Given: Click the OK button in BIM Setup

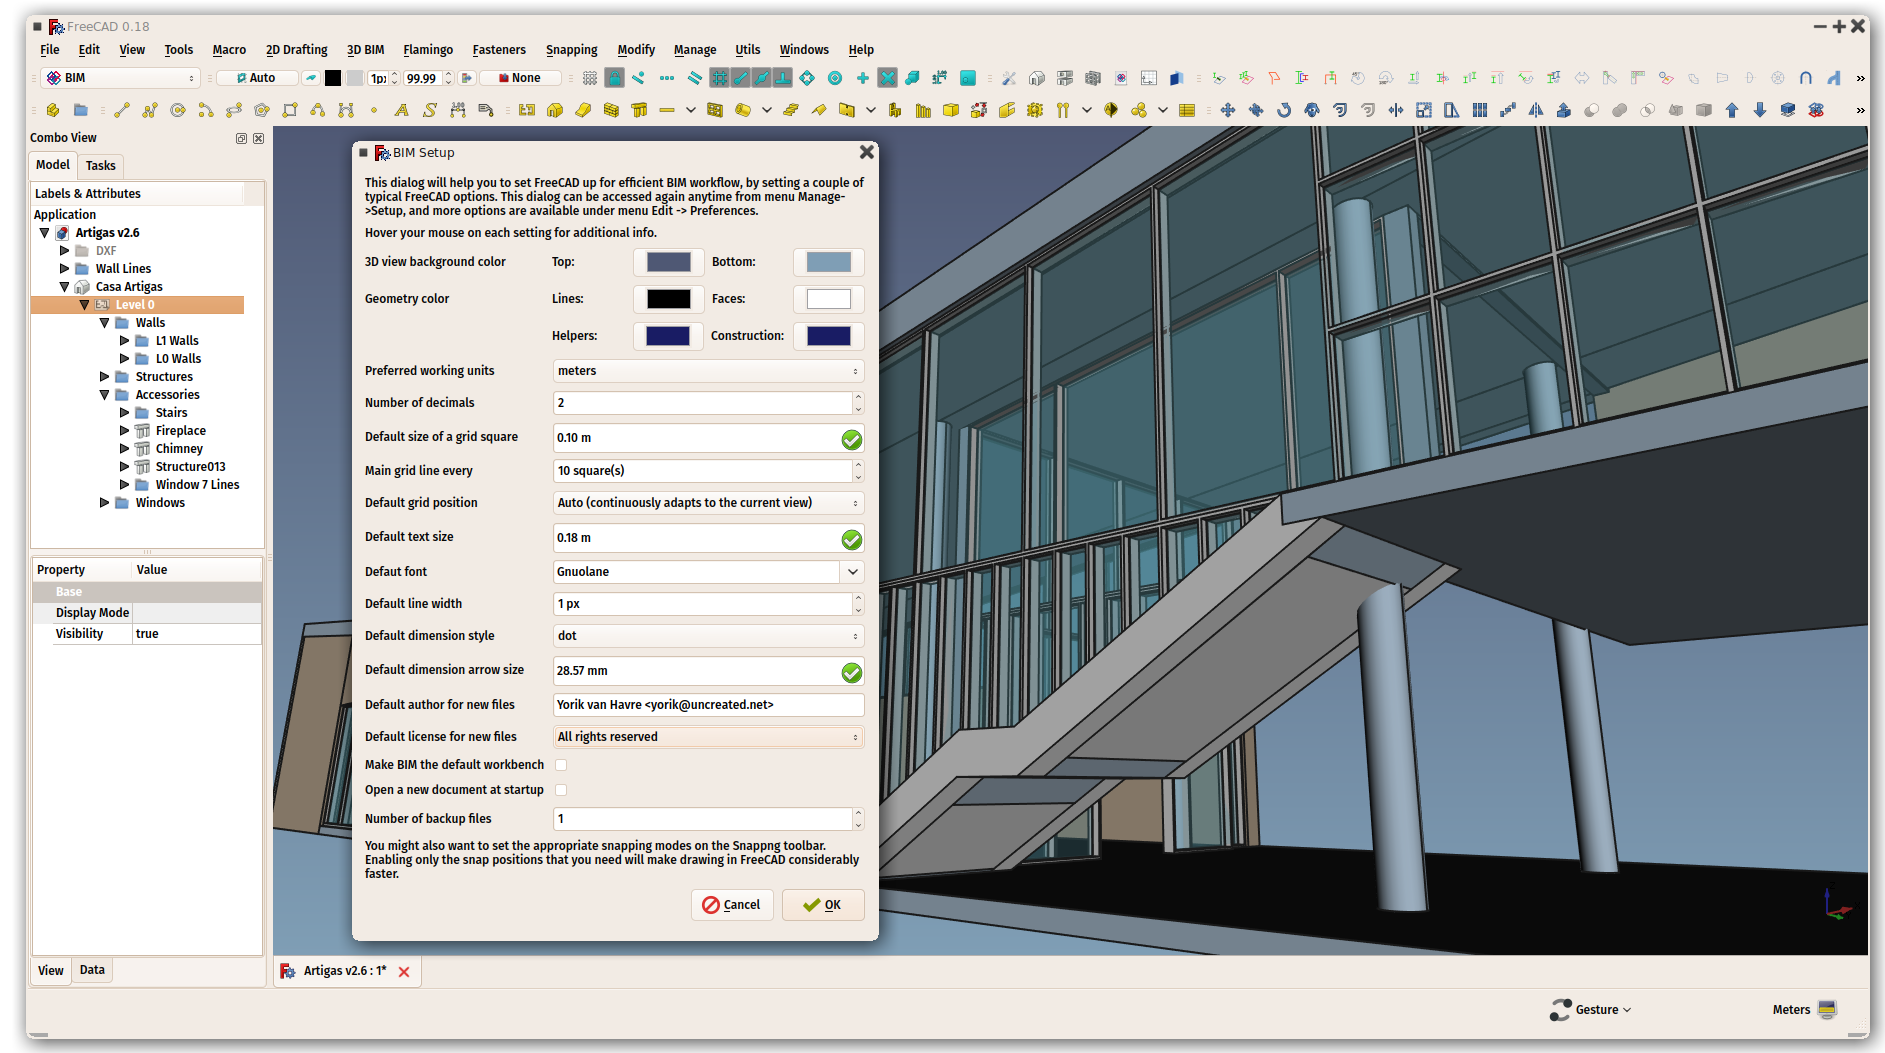Looking at the screenshot, I should click(x=822, y=905).
